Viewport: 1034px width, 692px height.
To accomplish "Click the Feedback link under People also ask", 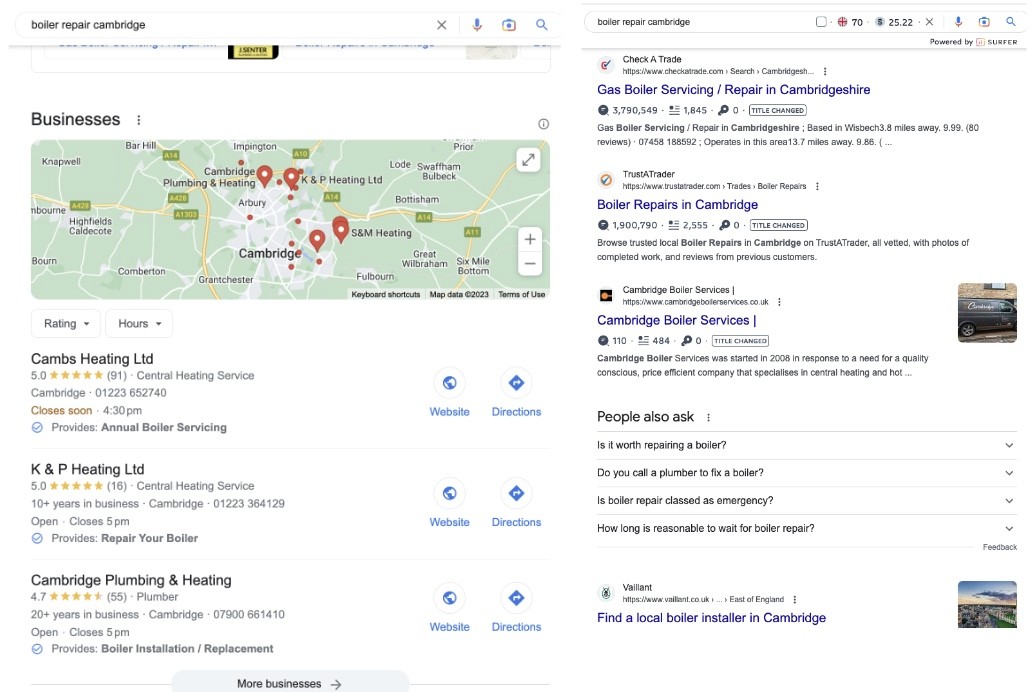I will (x=1000, y=547).
